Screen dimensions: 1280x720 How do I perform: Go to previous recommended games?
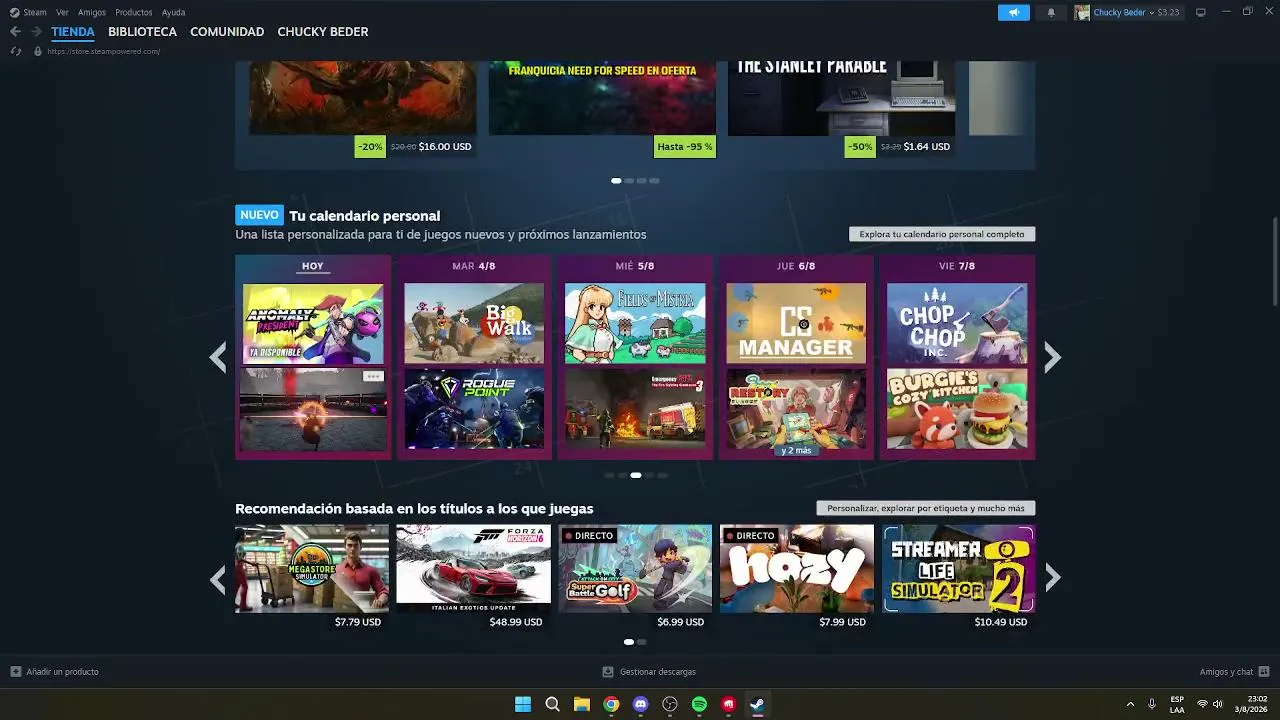pyautogui.click(x=218, y=578)
